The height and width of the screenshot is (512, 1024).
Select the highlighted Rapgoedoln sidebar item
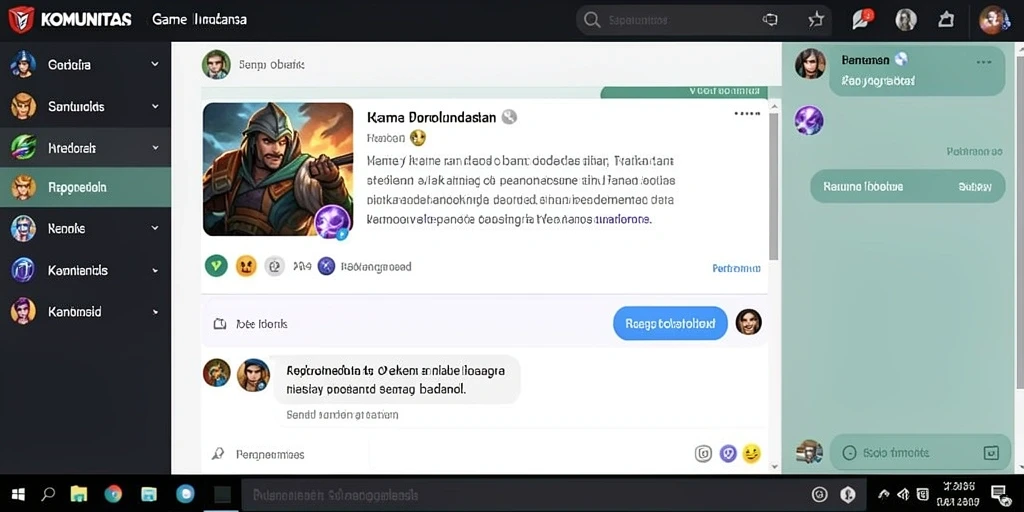coord(85,187)
